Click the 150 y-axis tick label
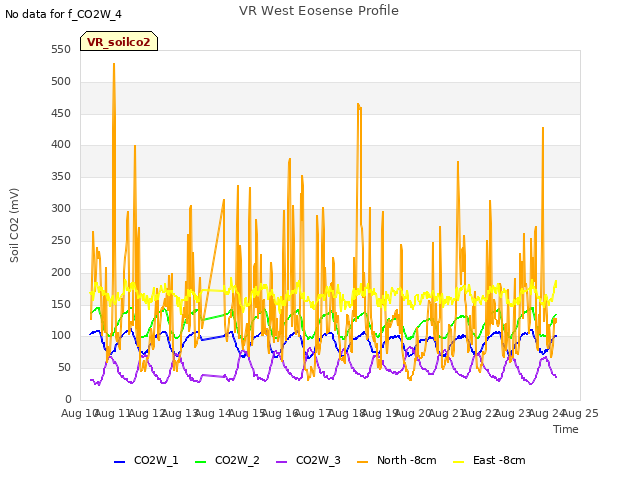This screenshot has width=640, height=480. coord(61,304)
